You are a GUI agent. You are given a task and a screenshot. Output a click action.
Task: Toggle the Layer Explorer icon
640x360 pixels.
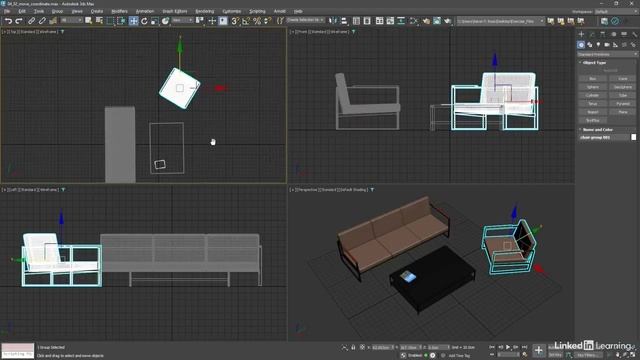point(367,20)
